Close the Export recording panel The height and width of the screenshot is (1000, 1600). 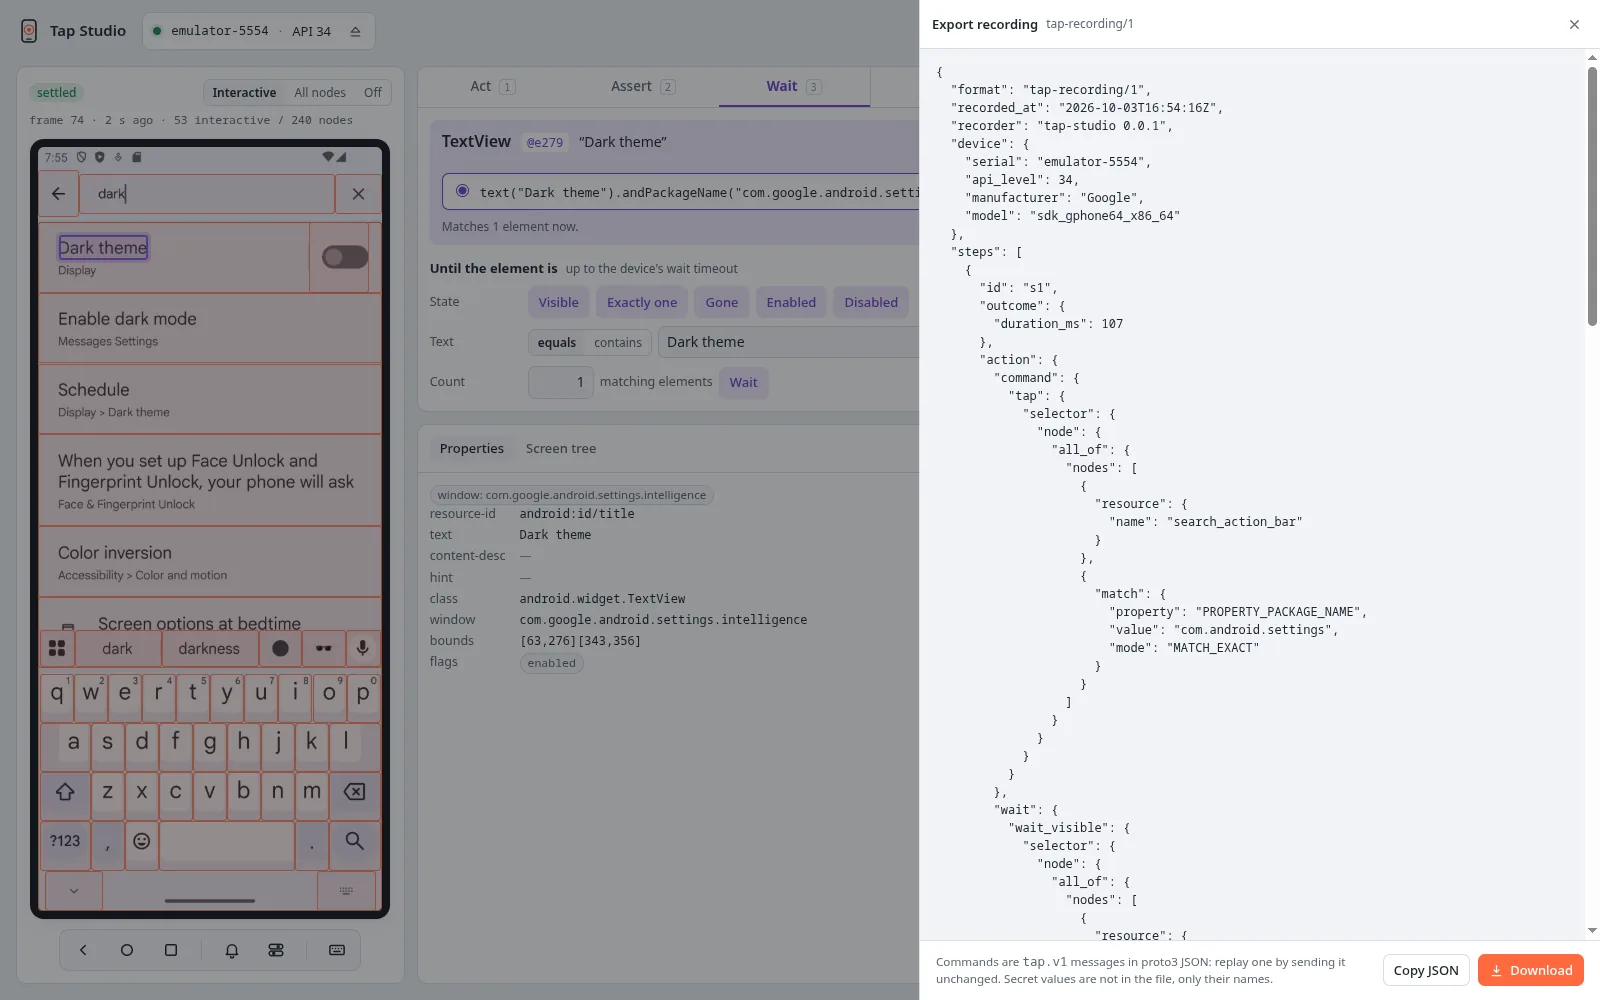[x=1574, y=24]
